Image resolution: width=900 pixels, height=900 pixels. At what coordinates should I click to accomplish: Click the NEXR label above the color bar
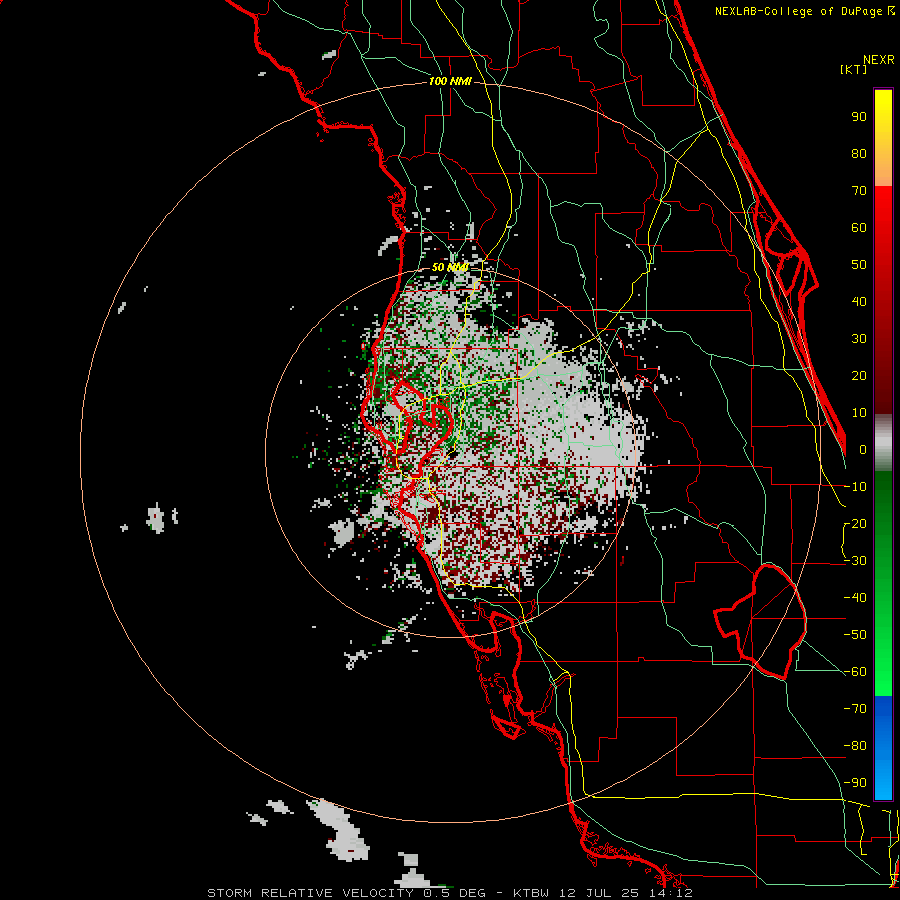pos(879,59)
